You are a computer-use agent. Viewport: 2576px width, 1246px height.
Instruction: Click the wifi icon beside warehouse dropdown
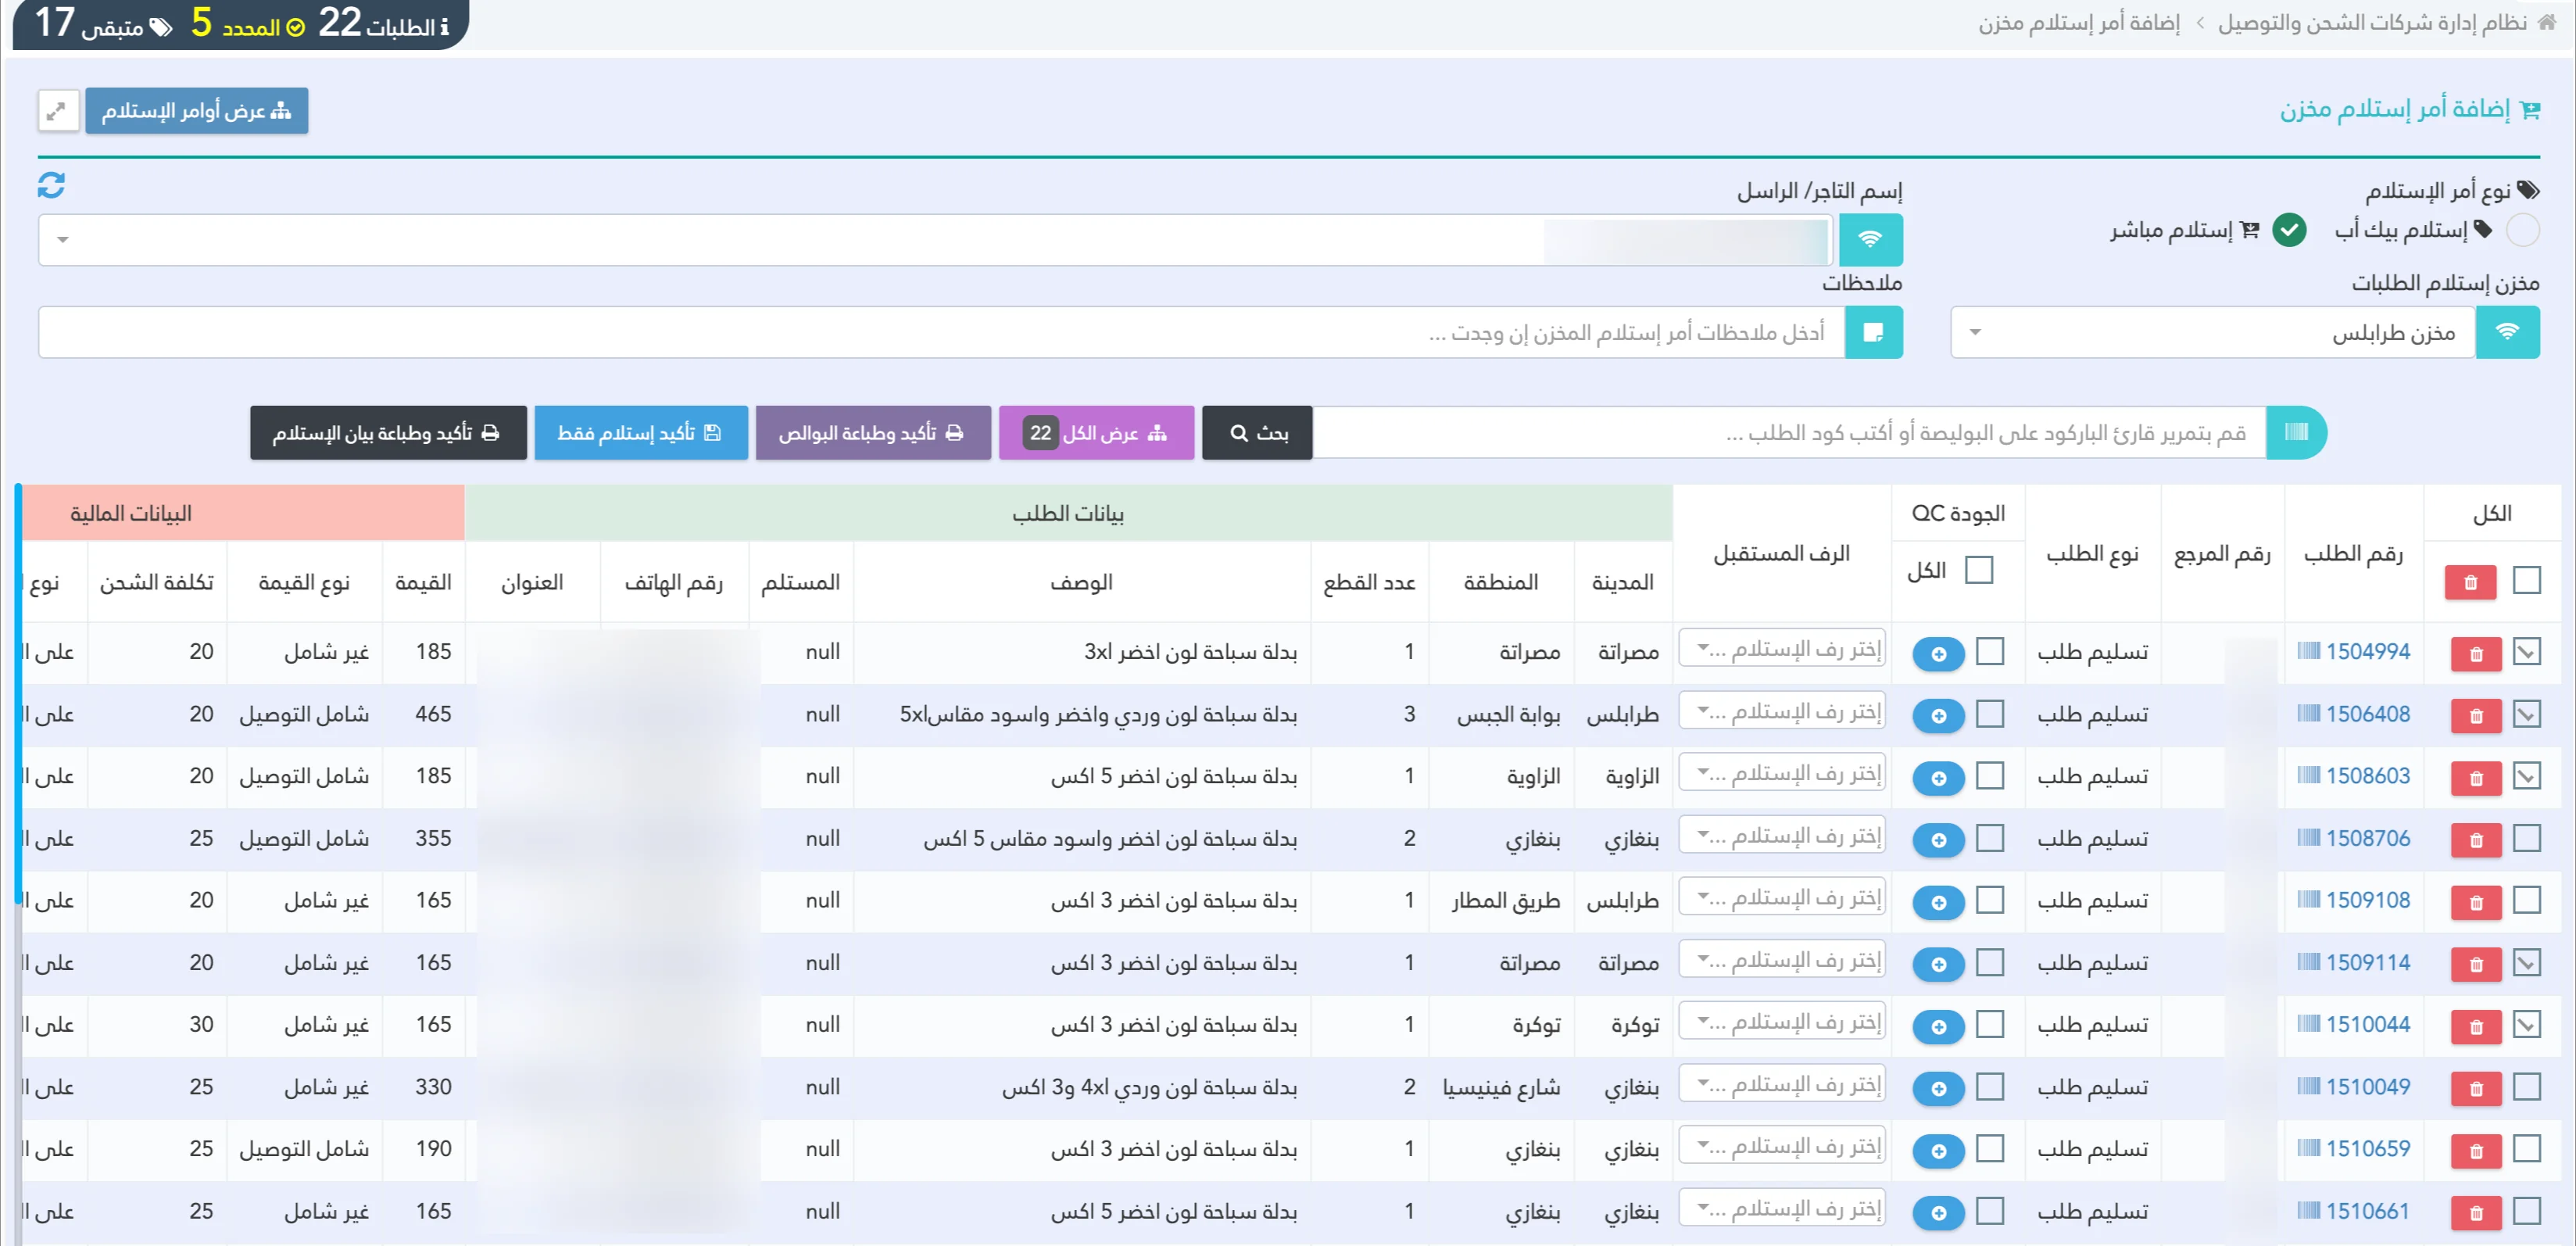point(2507,332)
